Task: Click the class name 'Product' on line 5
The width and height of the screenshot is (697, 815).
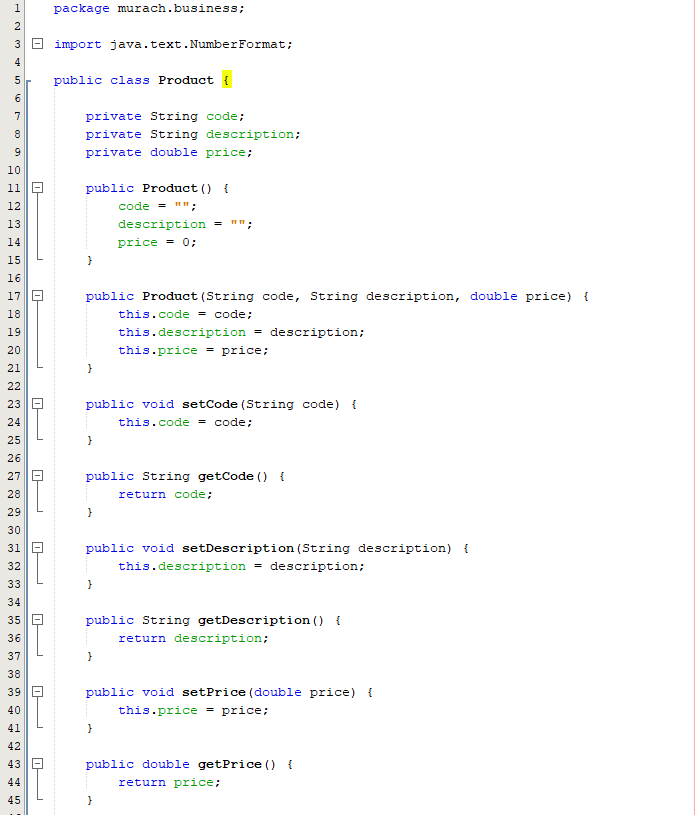Action: [186, 80]
